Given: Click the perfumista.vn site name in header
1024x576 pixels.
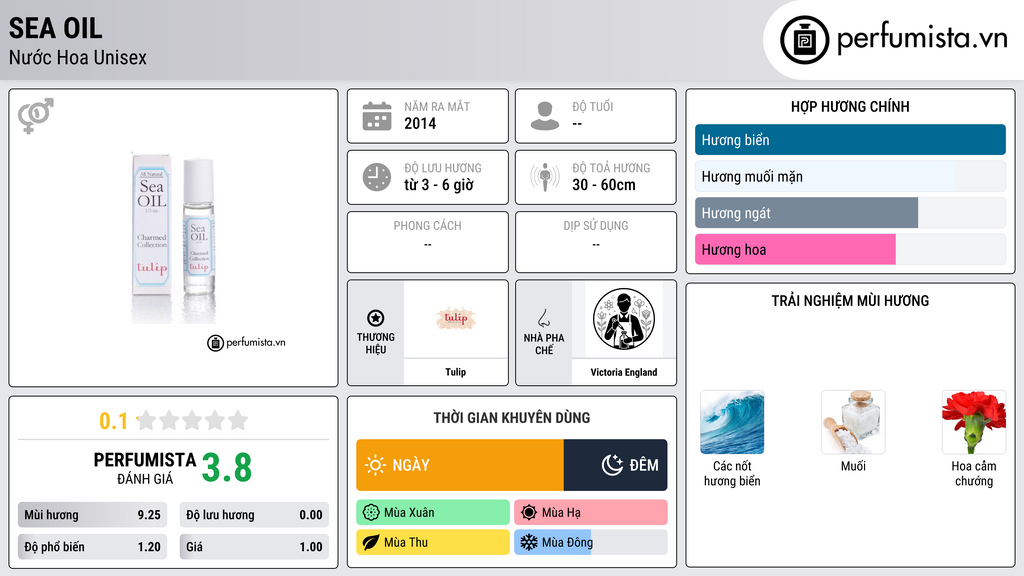Looking at the screenshot, I should click(922, 39).
